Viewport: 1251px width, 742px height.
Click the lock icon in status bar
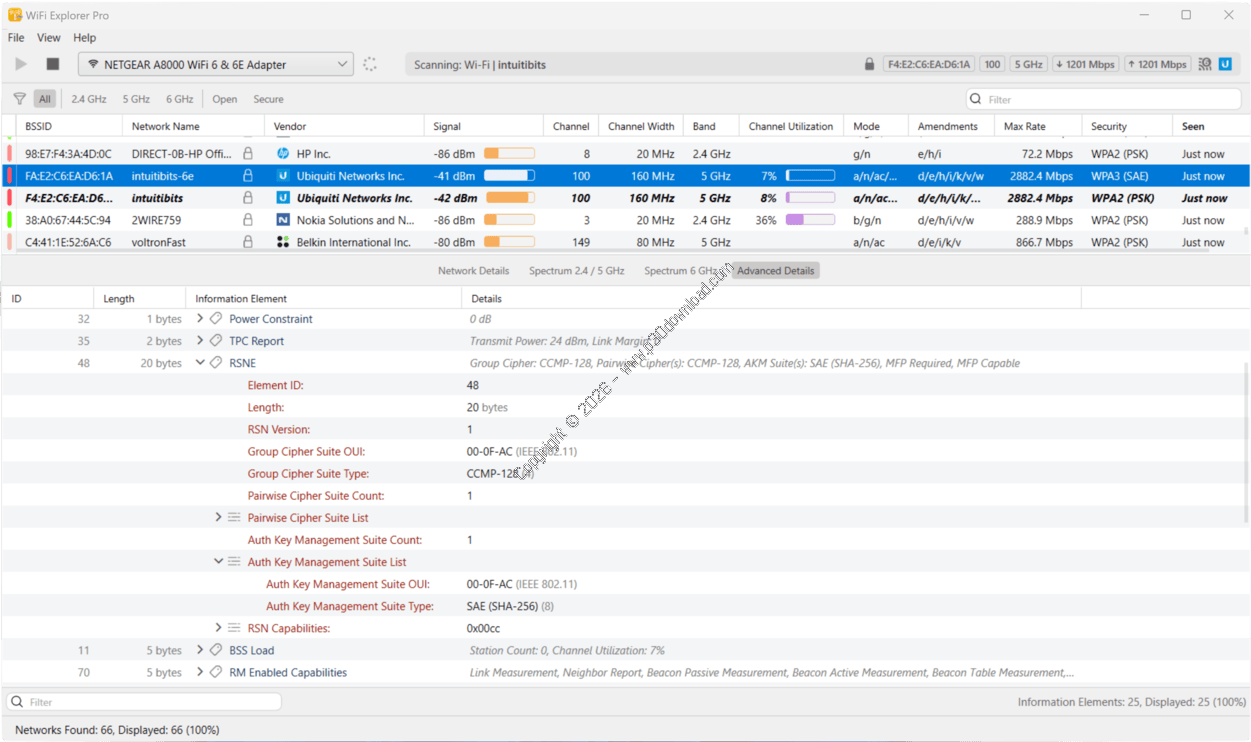click(x=869, y=64)
